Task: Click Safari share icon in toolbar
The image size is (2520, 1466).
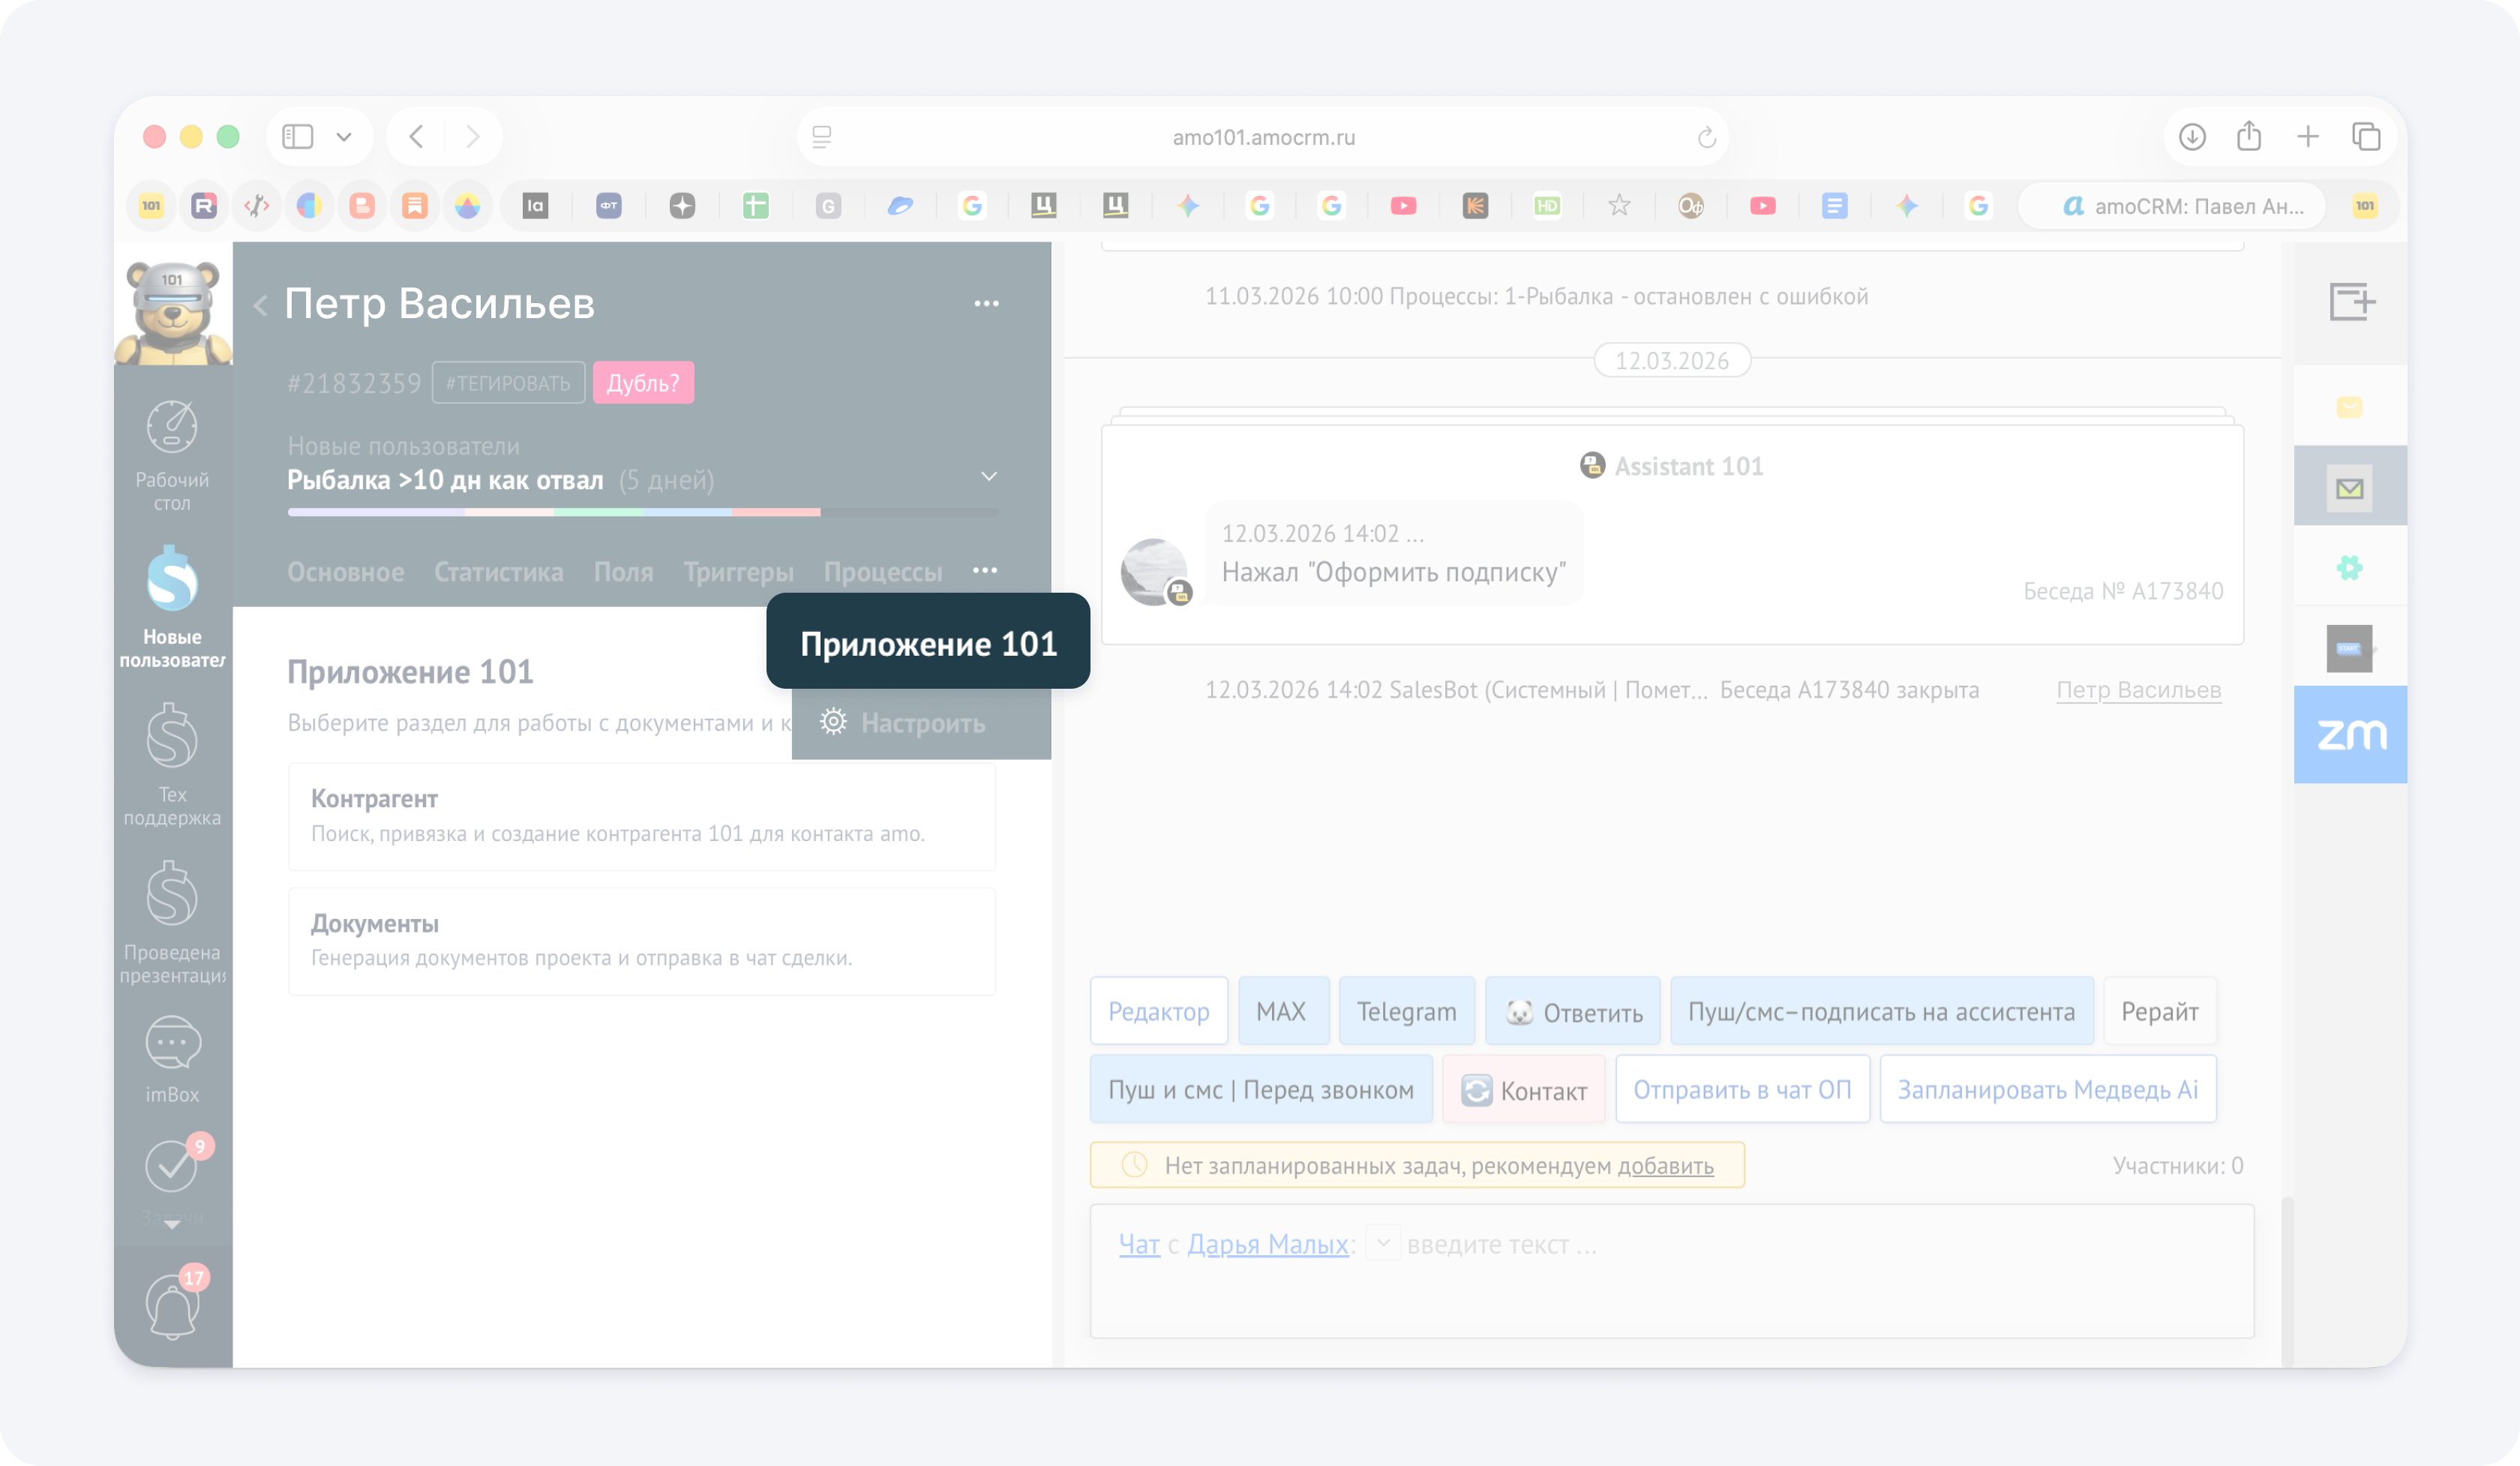Action: pos(2249,136)
